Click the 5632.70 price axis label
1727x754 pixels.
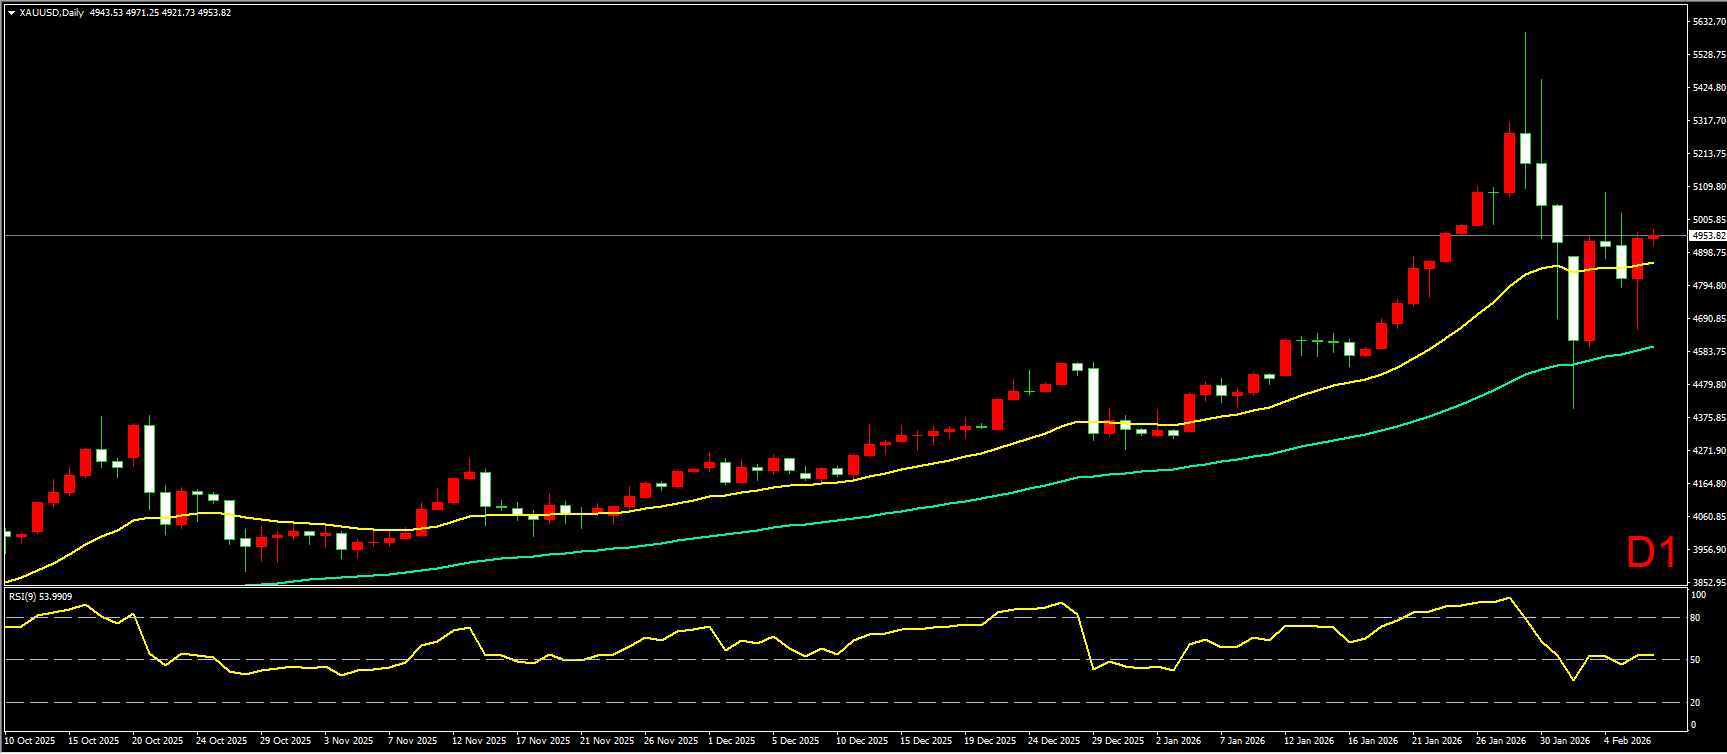[x=1708, y=22]
